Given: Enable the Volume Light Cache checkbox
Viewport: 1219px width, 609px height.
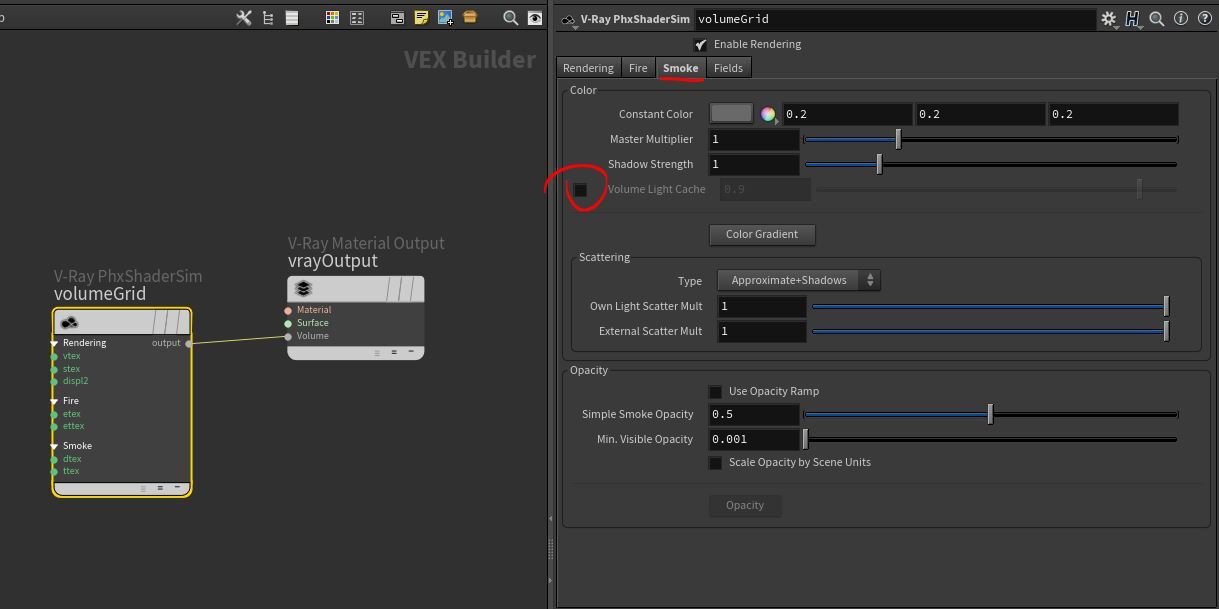Looking at the screenshot, I should click(x=580, y=190).
